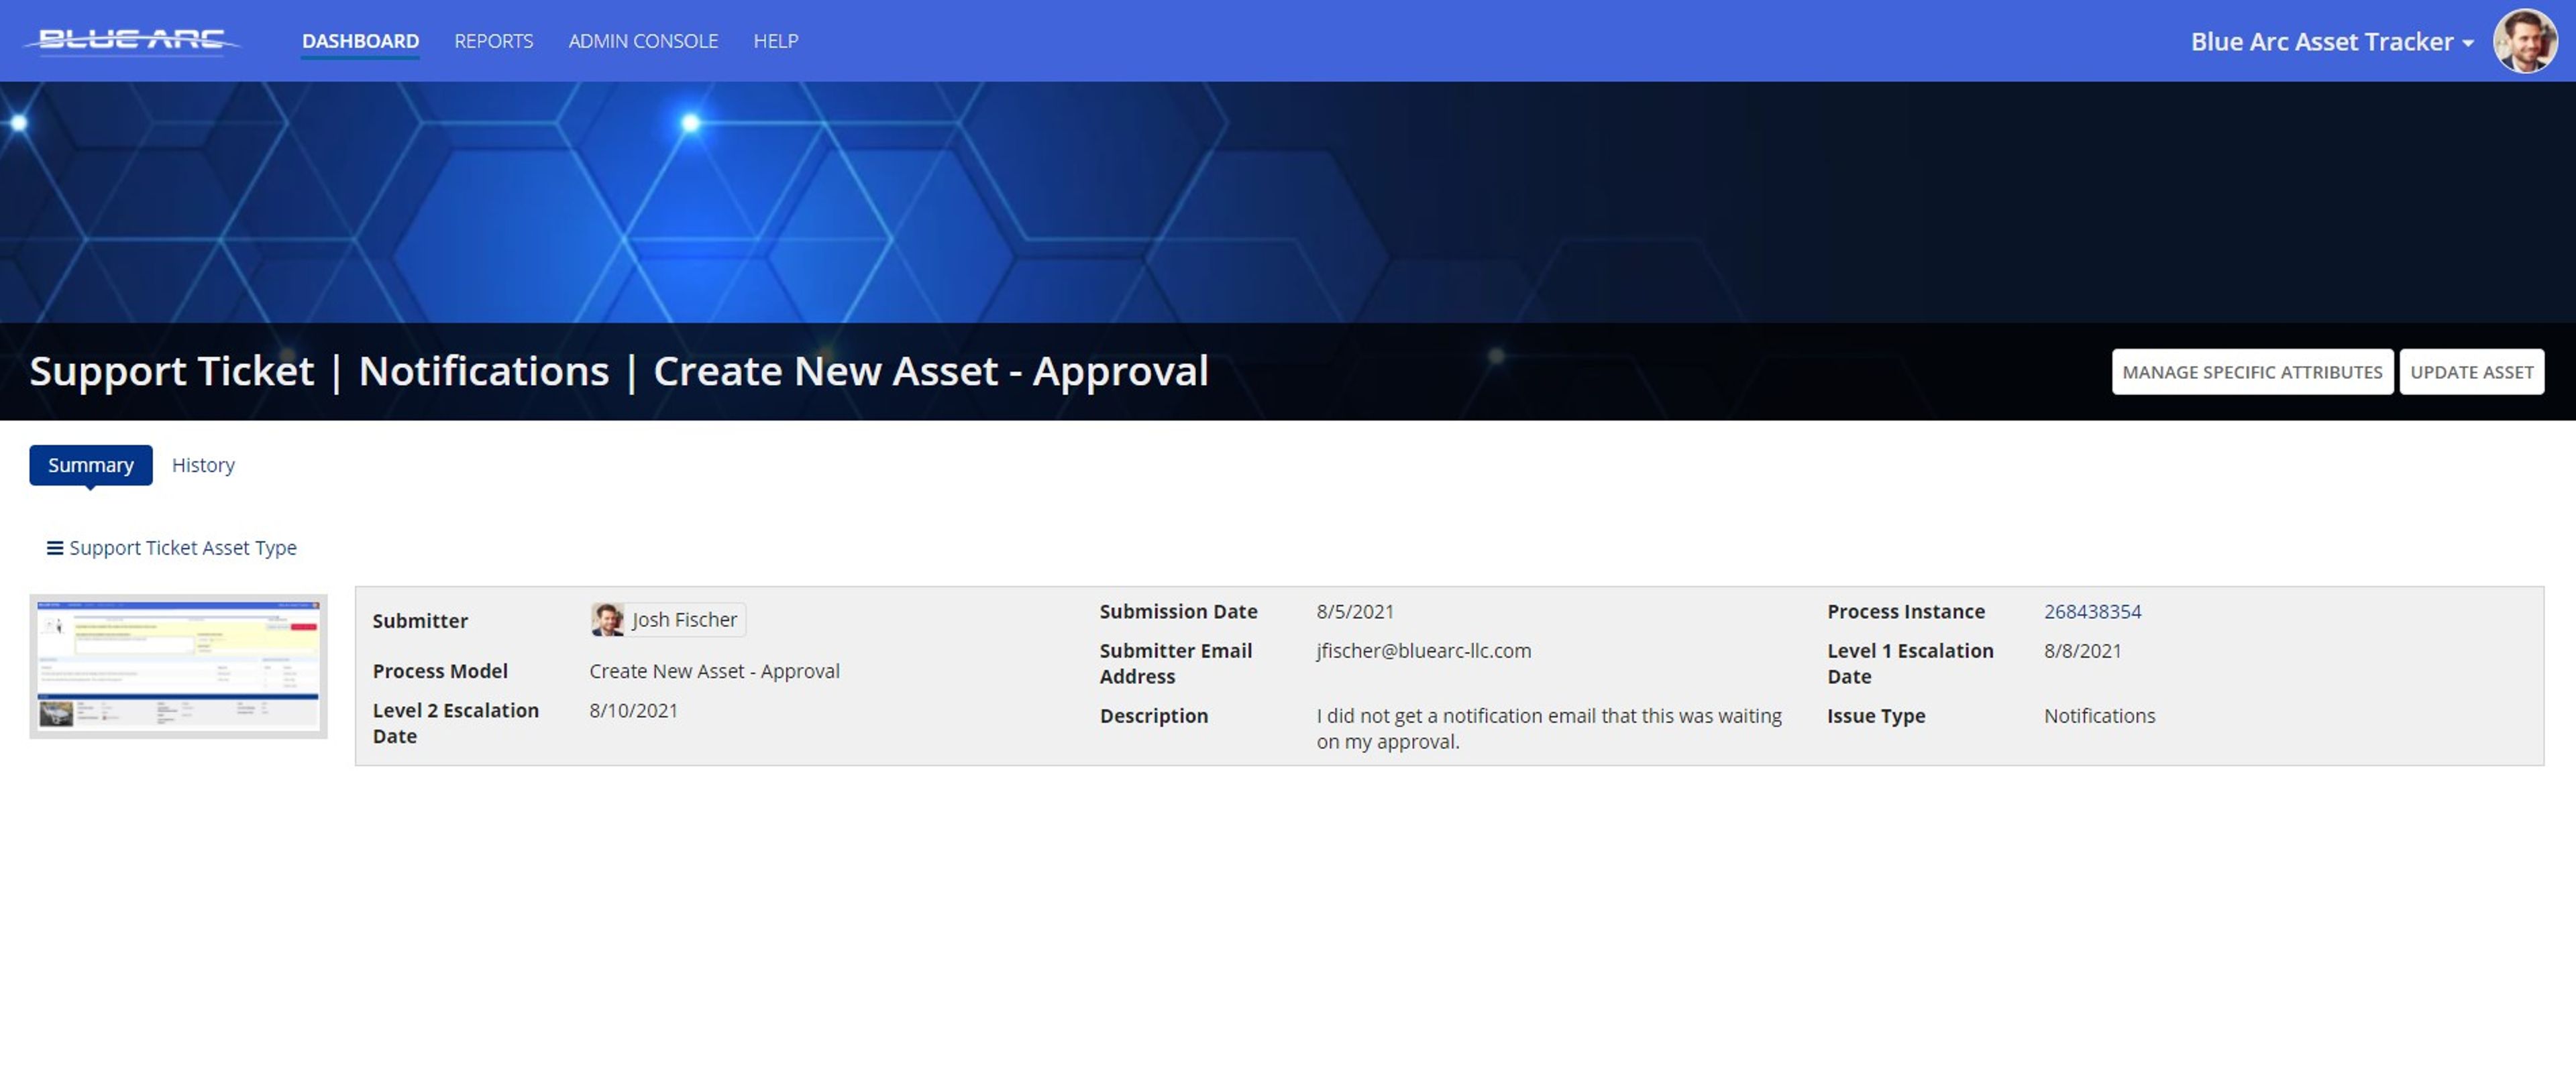Select the Summary tab
Viewport: 2576px width, 1079px height.
91,465
